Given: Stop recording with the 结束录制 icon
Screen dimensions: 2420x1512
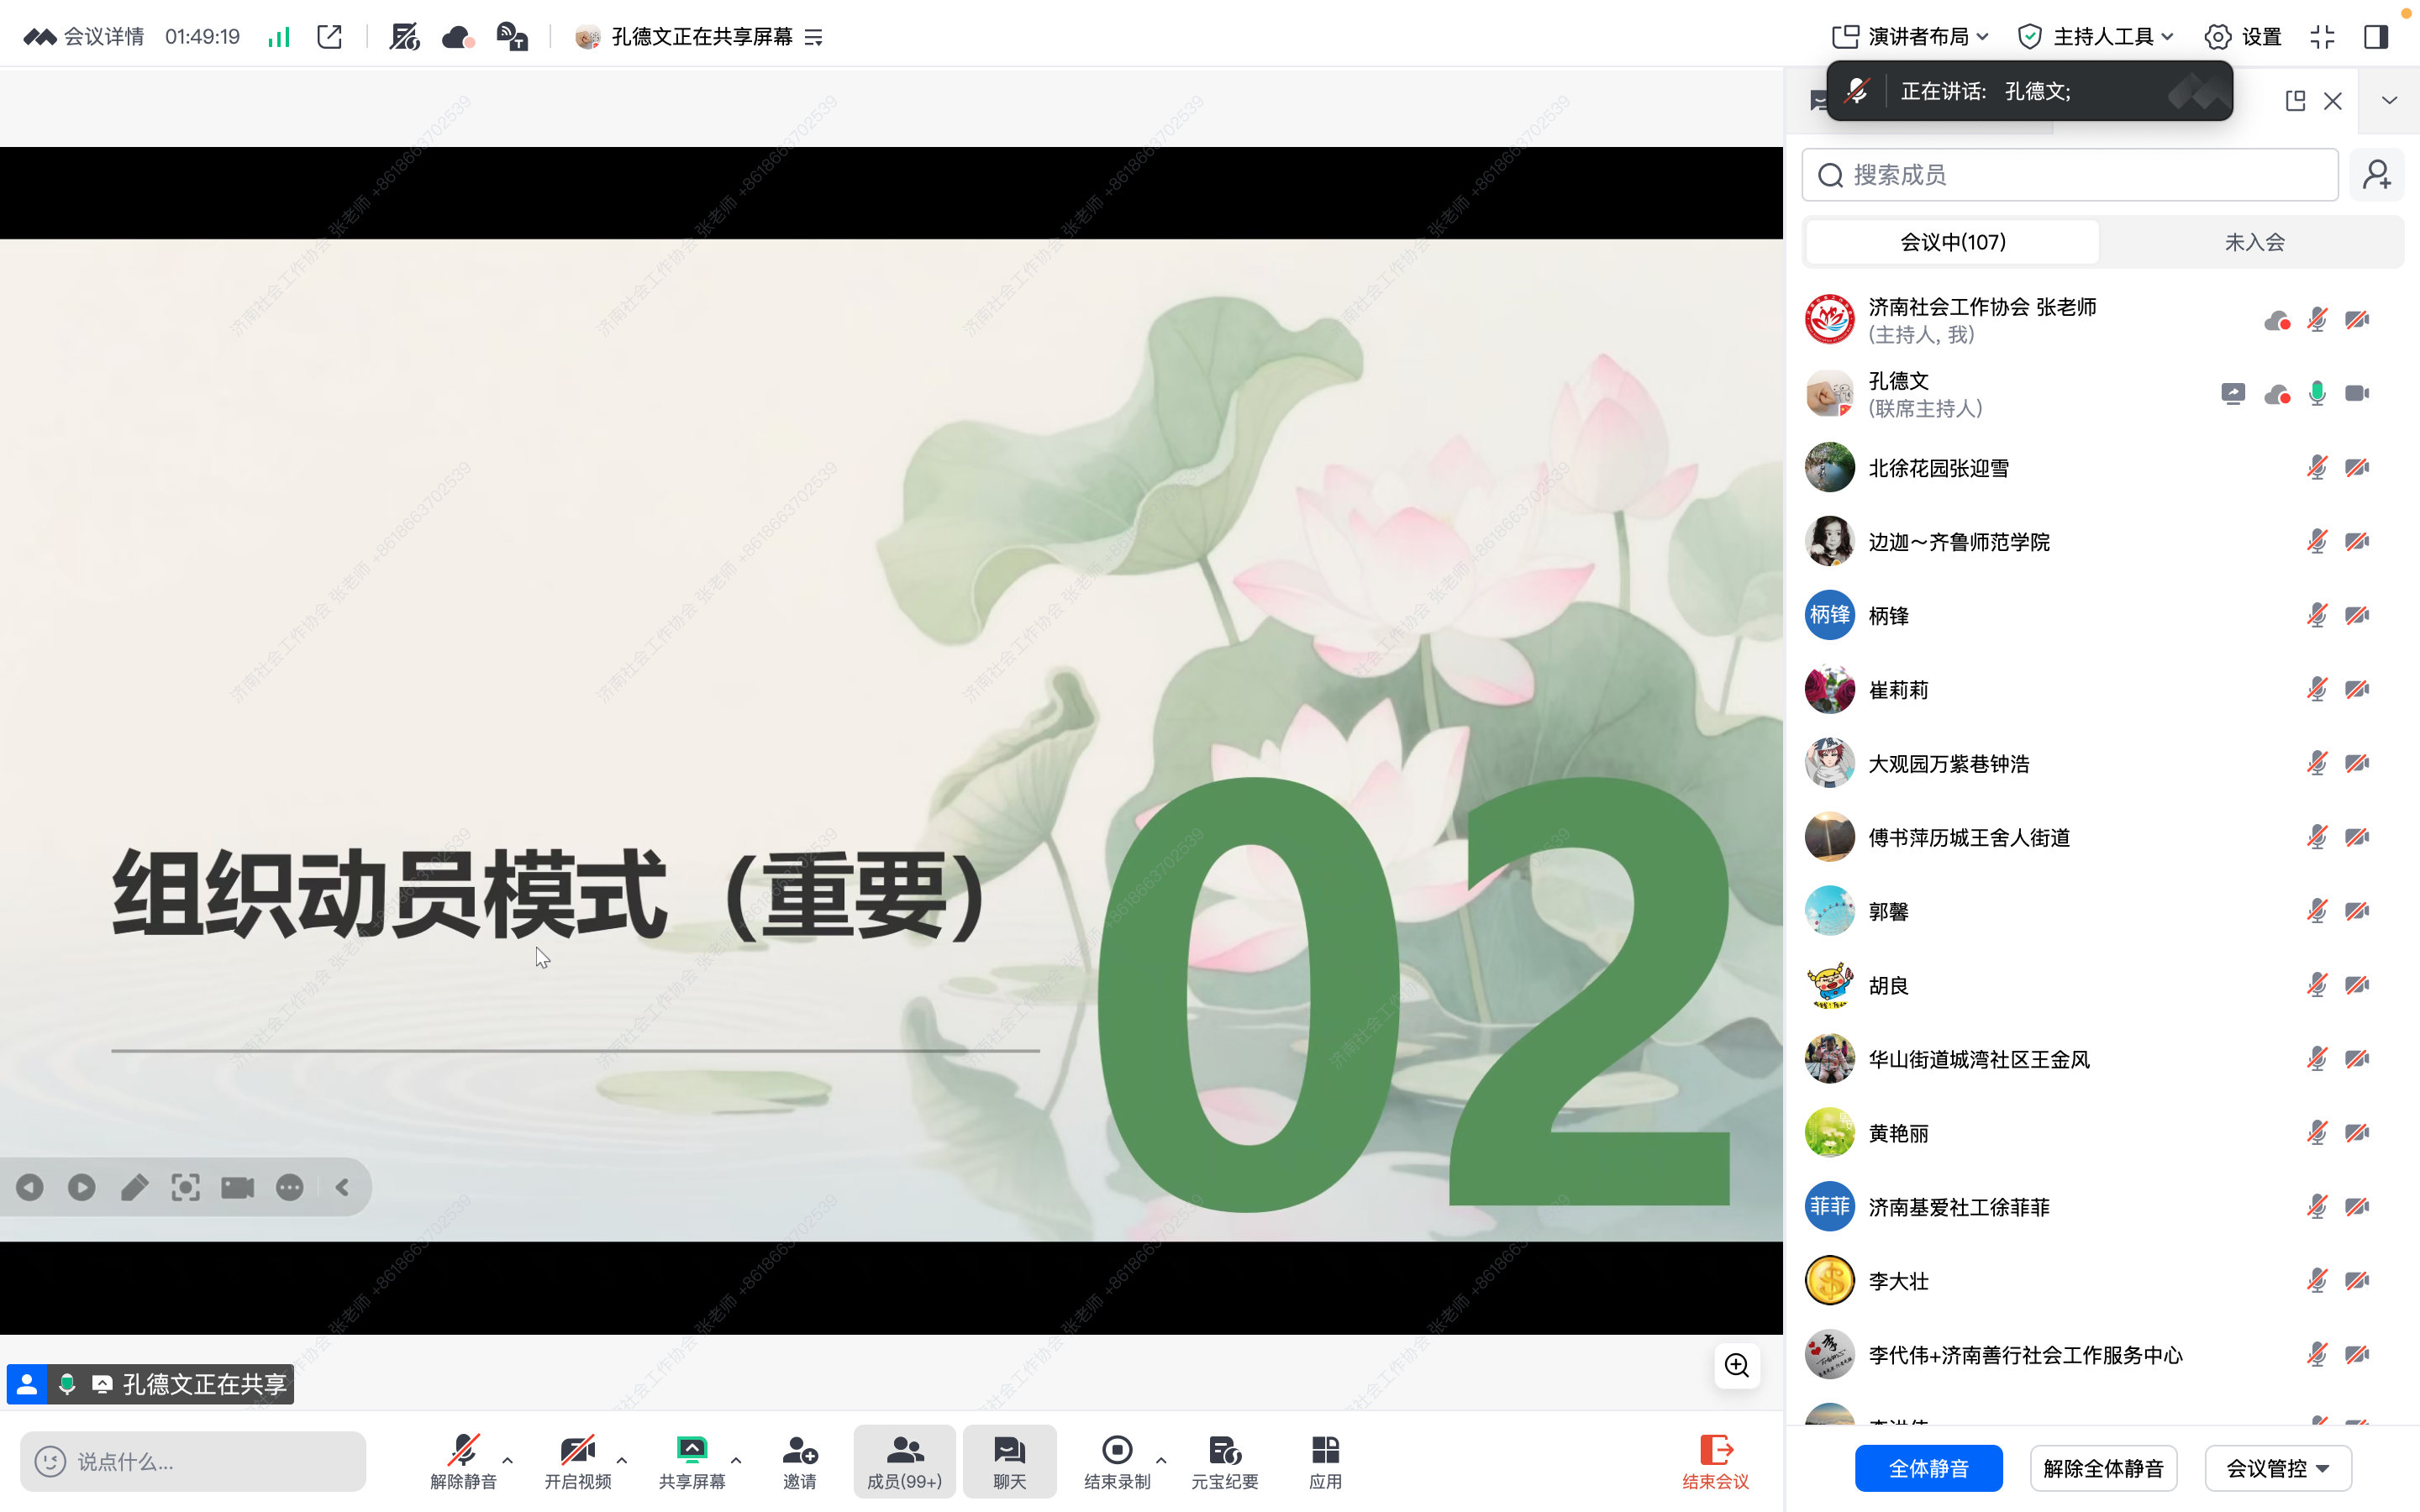Looking at the screenshot, I should pos(1117,1460).
